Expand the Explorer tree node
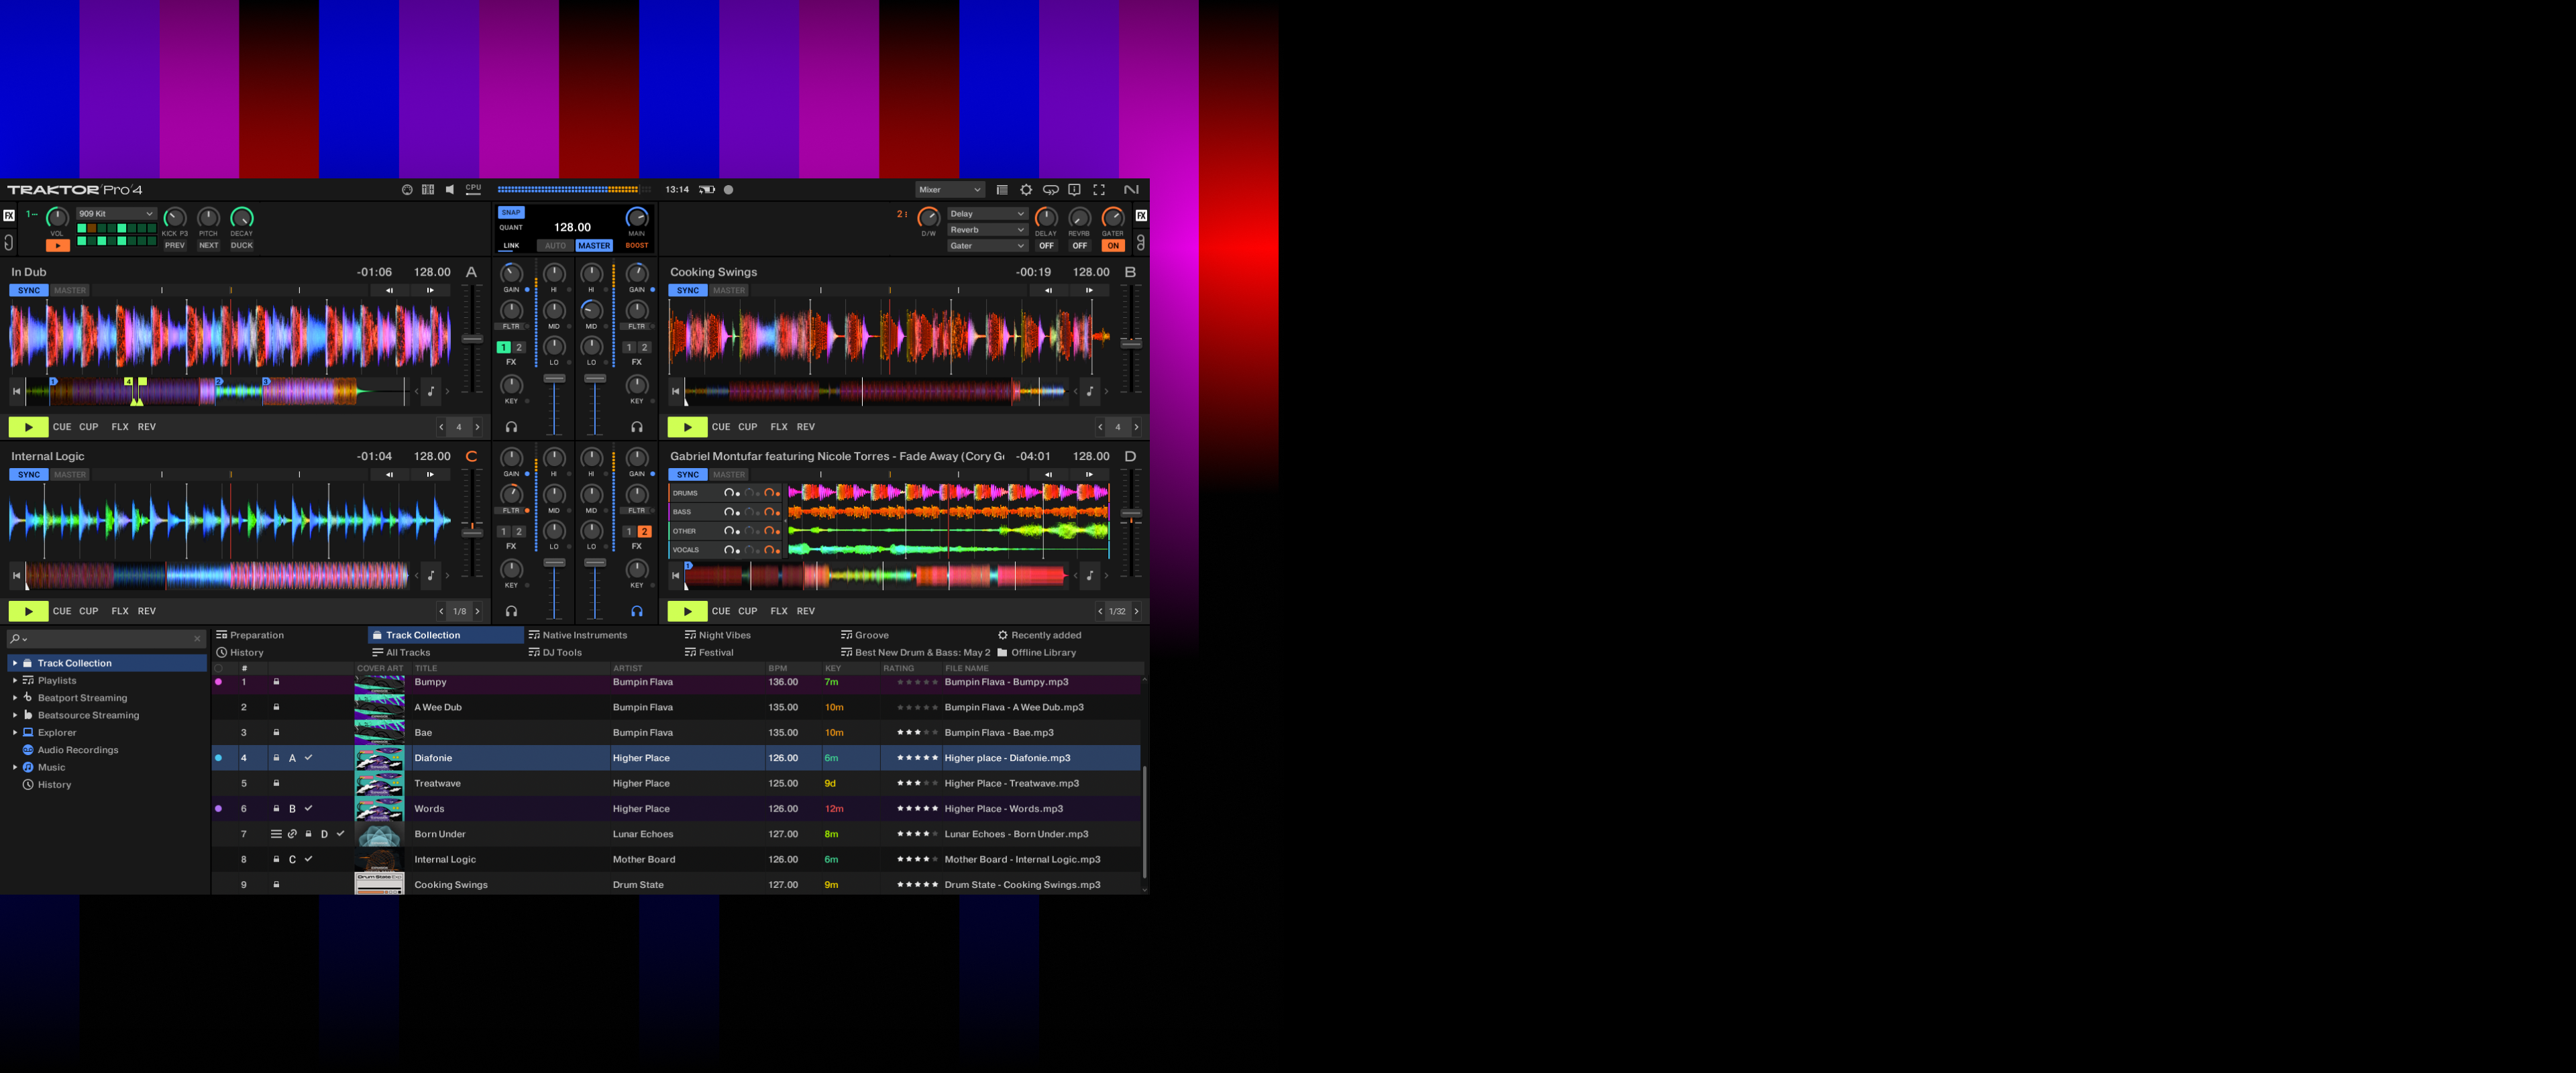2576x1073 pixels. coord(14,733)
